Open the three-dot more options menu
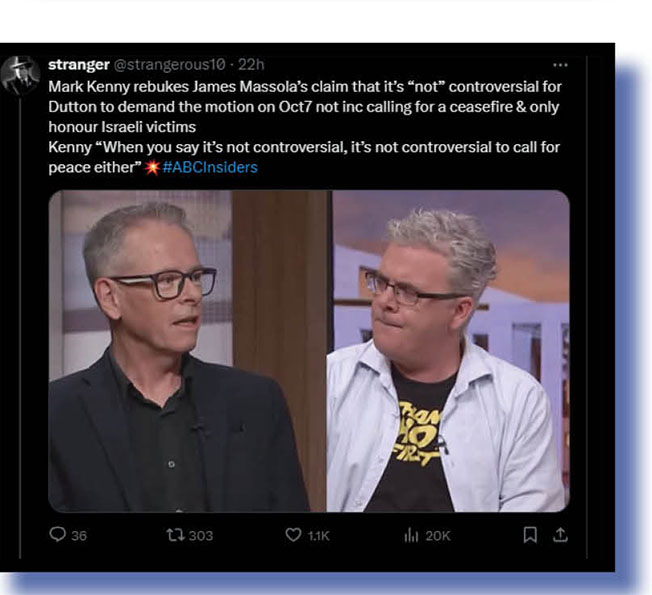The height and width of the screenshot is (595, 652). [x=560, y=65]
